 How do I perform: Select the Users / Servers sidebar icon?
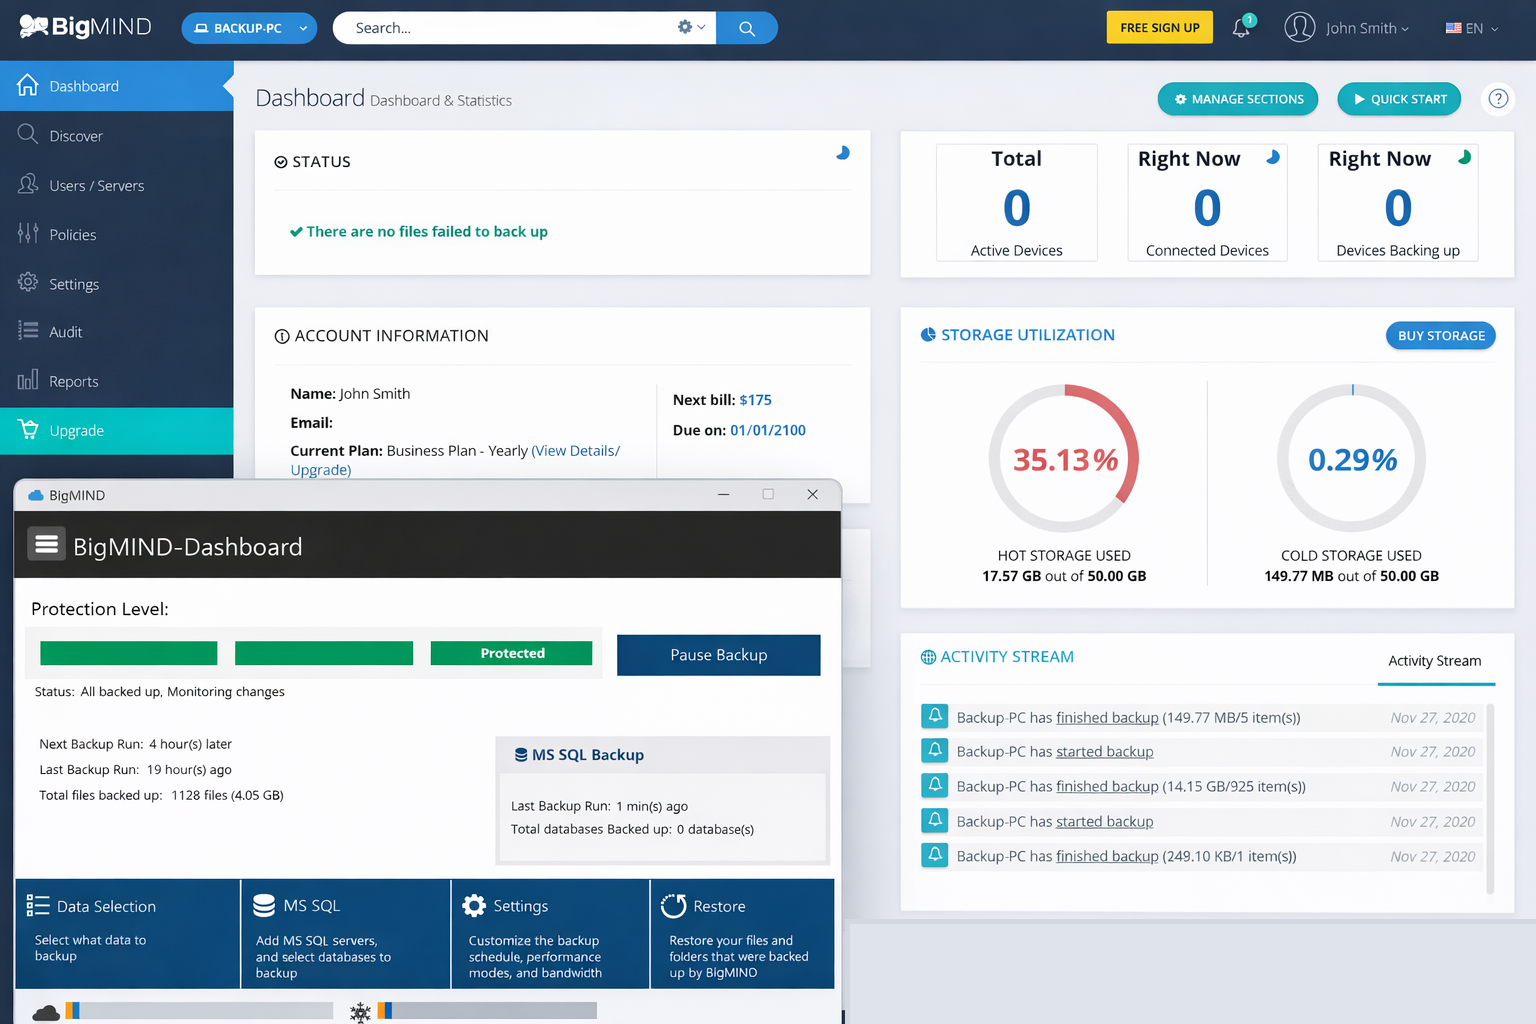30,184
